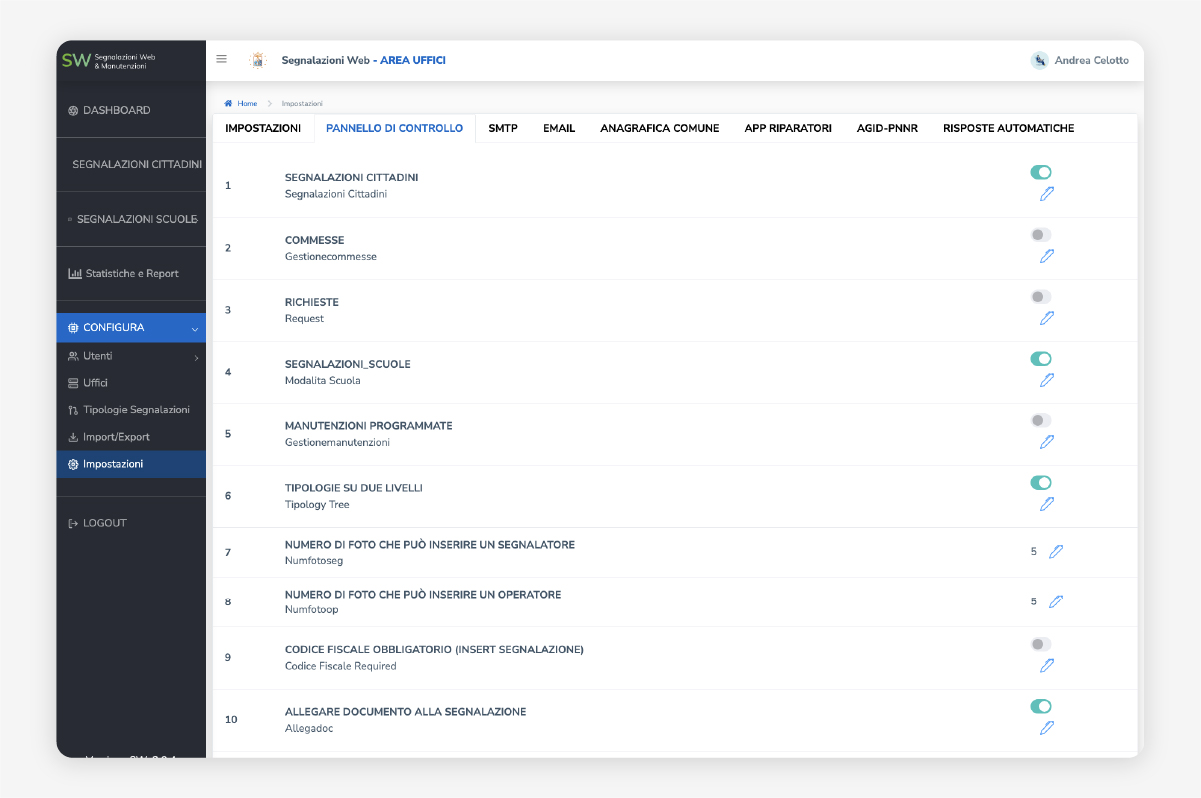The image size is (1201, 798).
Task: Open Tipologie Segnalazioni from the sidebar
Action: tap(136, 410)
